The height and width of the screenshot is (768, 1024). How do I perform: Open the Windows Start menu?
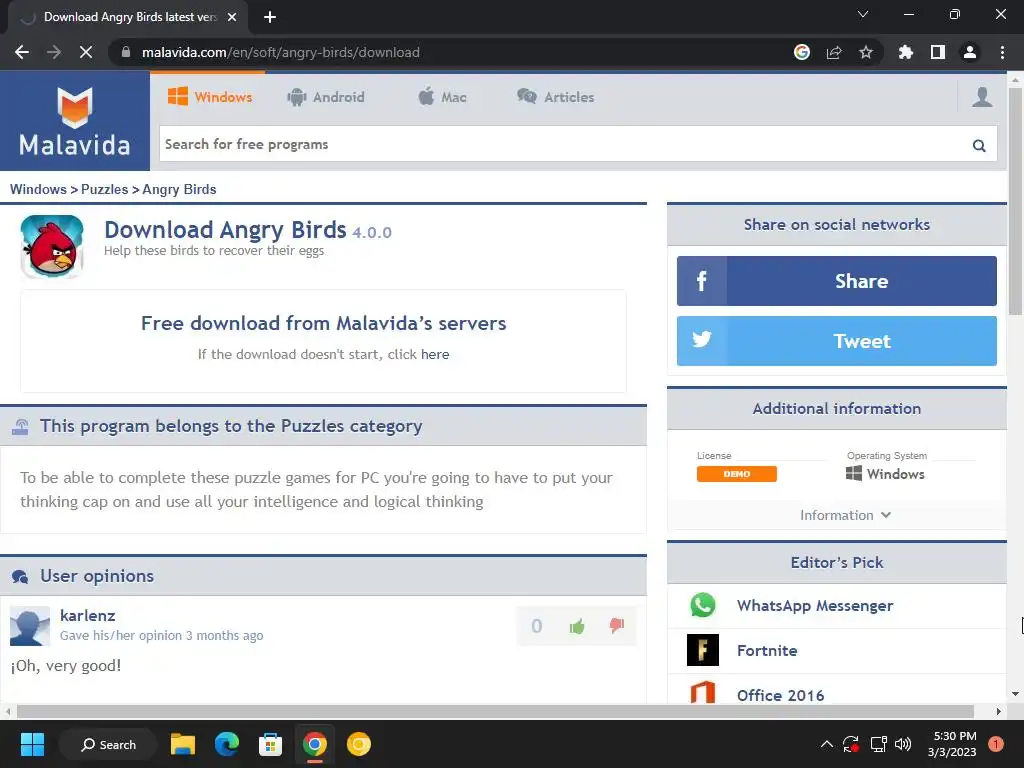point(32,744)
